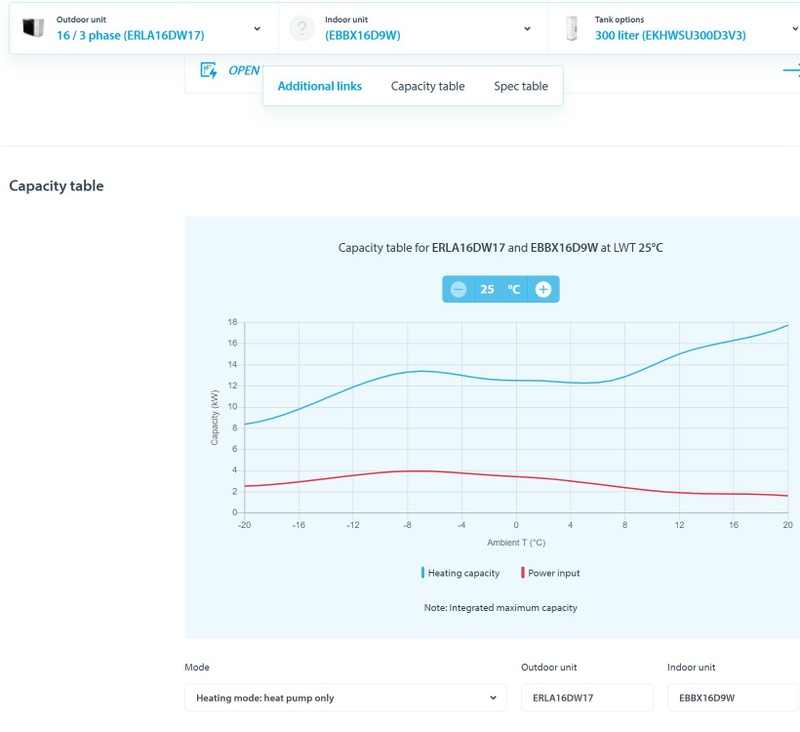Image resolution: width=800 pixels, height=732 pixels.
Task: Toggle Power input legend series
Action: (550, 573)
